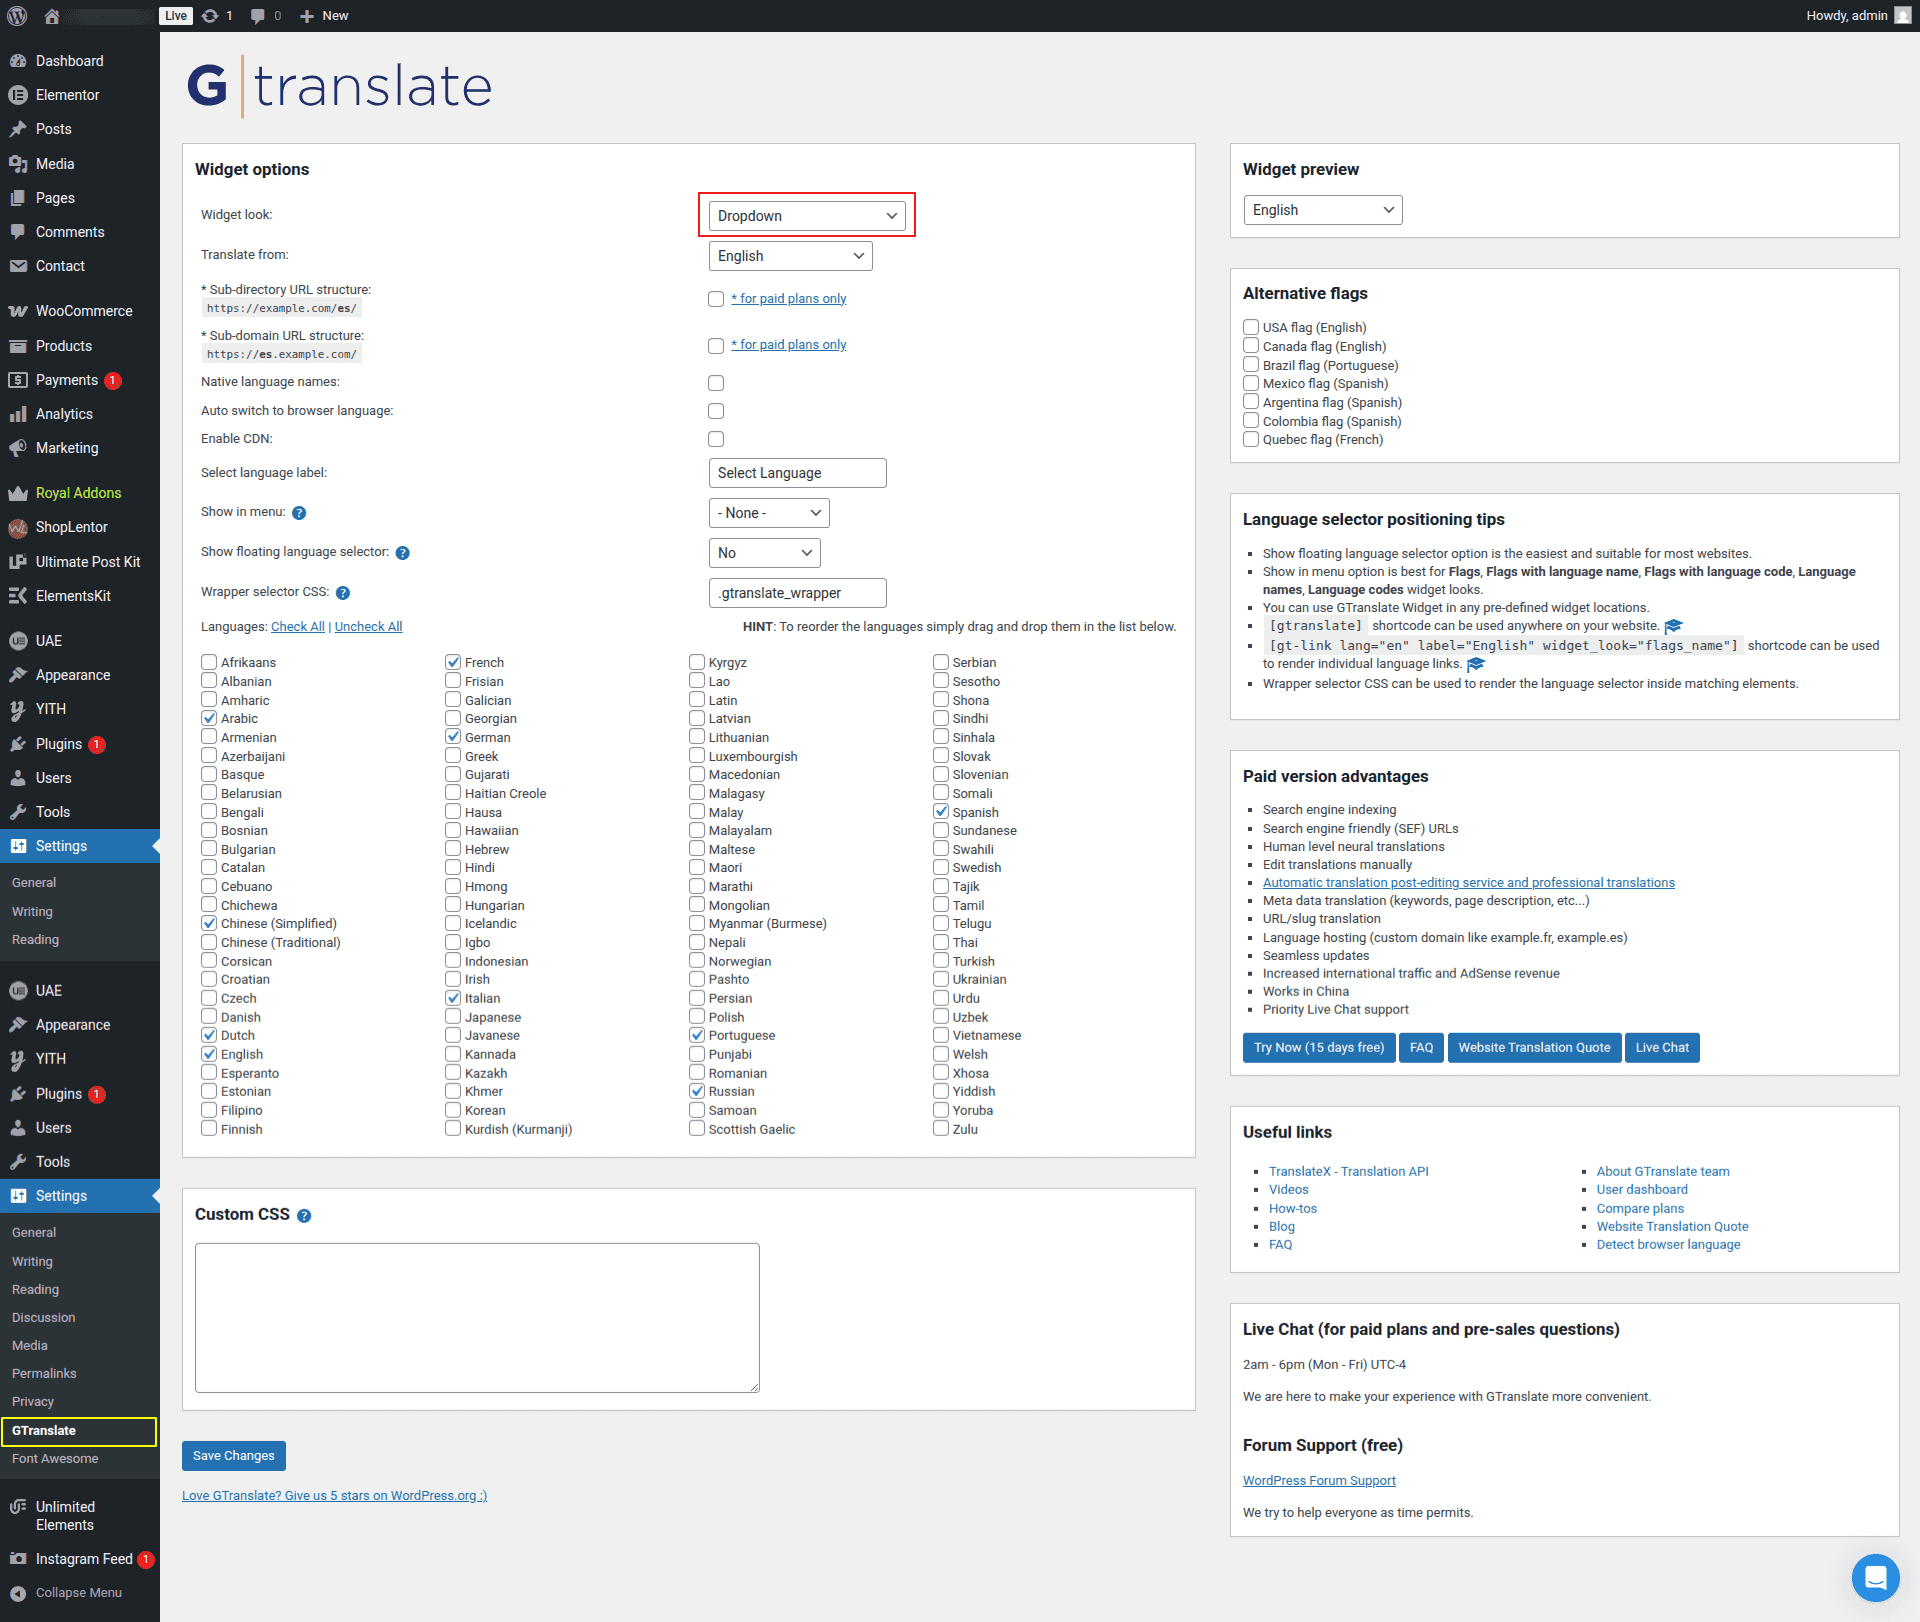
Task: Open the live chat bubble icon
Action: [1875, 1577]
